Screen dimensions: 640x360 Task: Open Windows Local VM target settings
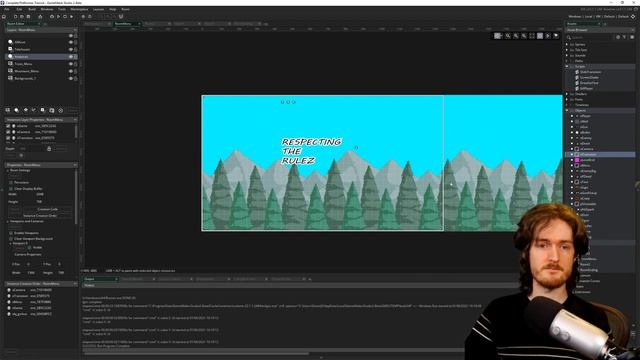tap(598, 16)
